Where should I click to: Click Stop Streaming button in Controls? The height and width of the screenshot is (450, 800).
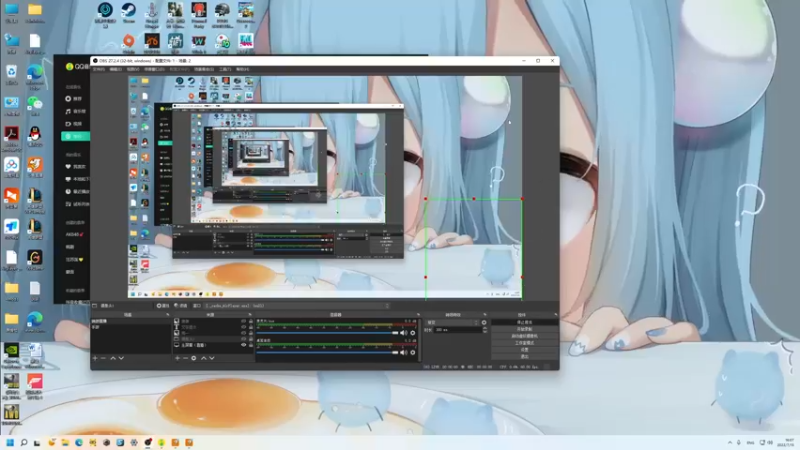[x=524, y=322]
